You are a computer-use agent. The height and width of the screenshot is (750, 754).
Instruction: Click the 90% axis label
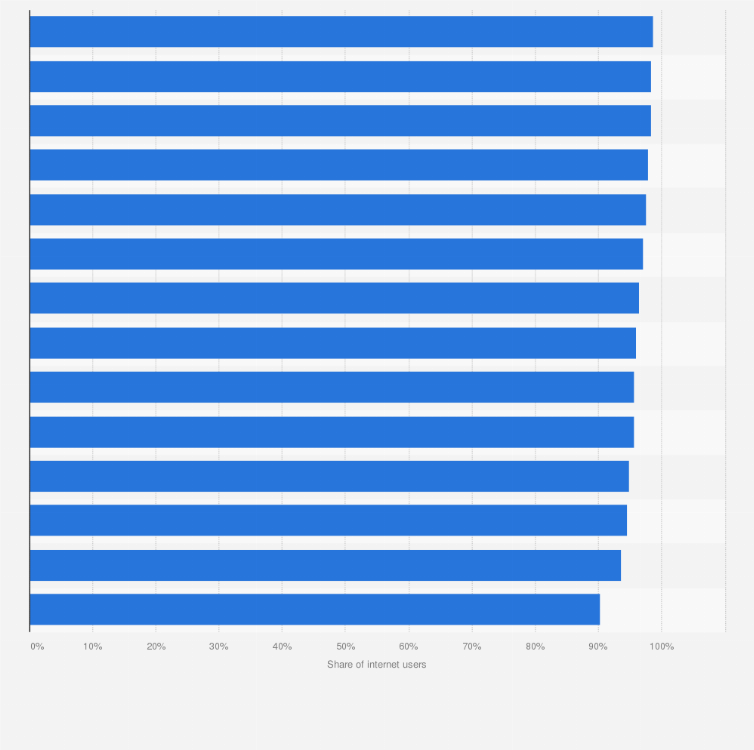click(x=598, y=647)
